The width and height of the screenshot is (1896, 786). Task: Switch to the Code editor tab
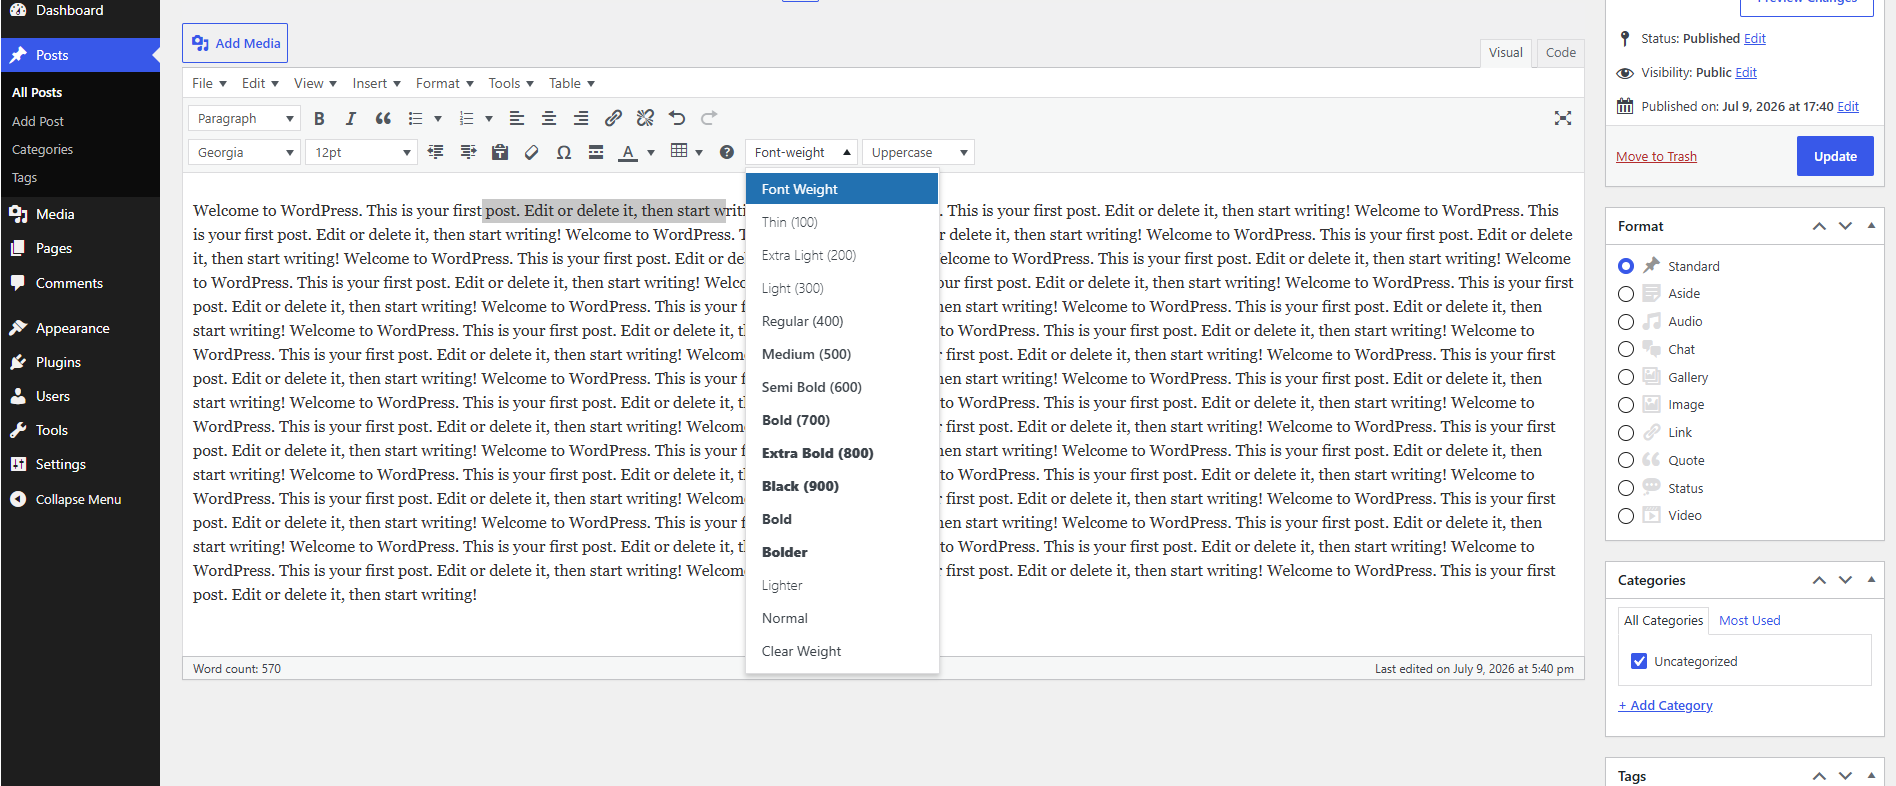point(1560,52)
